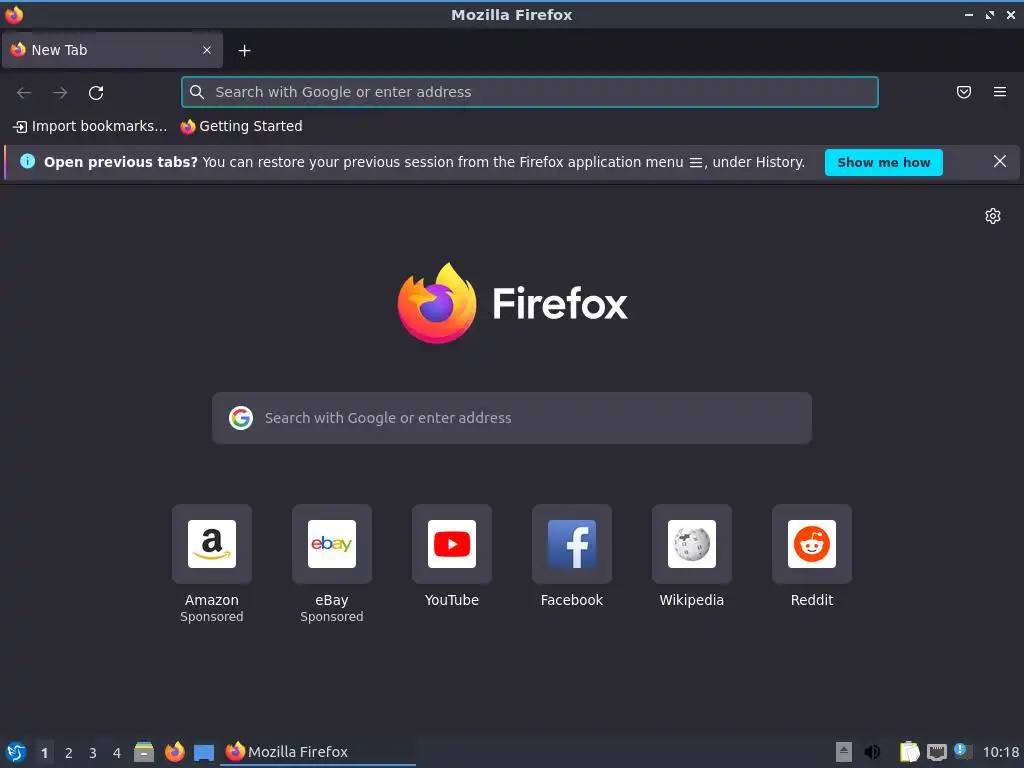
Task: Open the Reddit shortcut tile
Action: pos(812,544)
